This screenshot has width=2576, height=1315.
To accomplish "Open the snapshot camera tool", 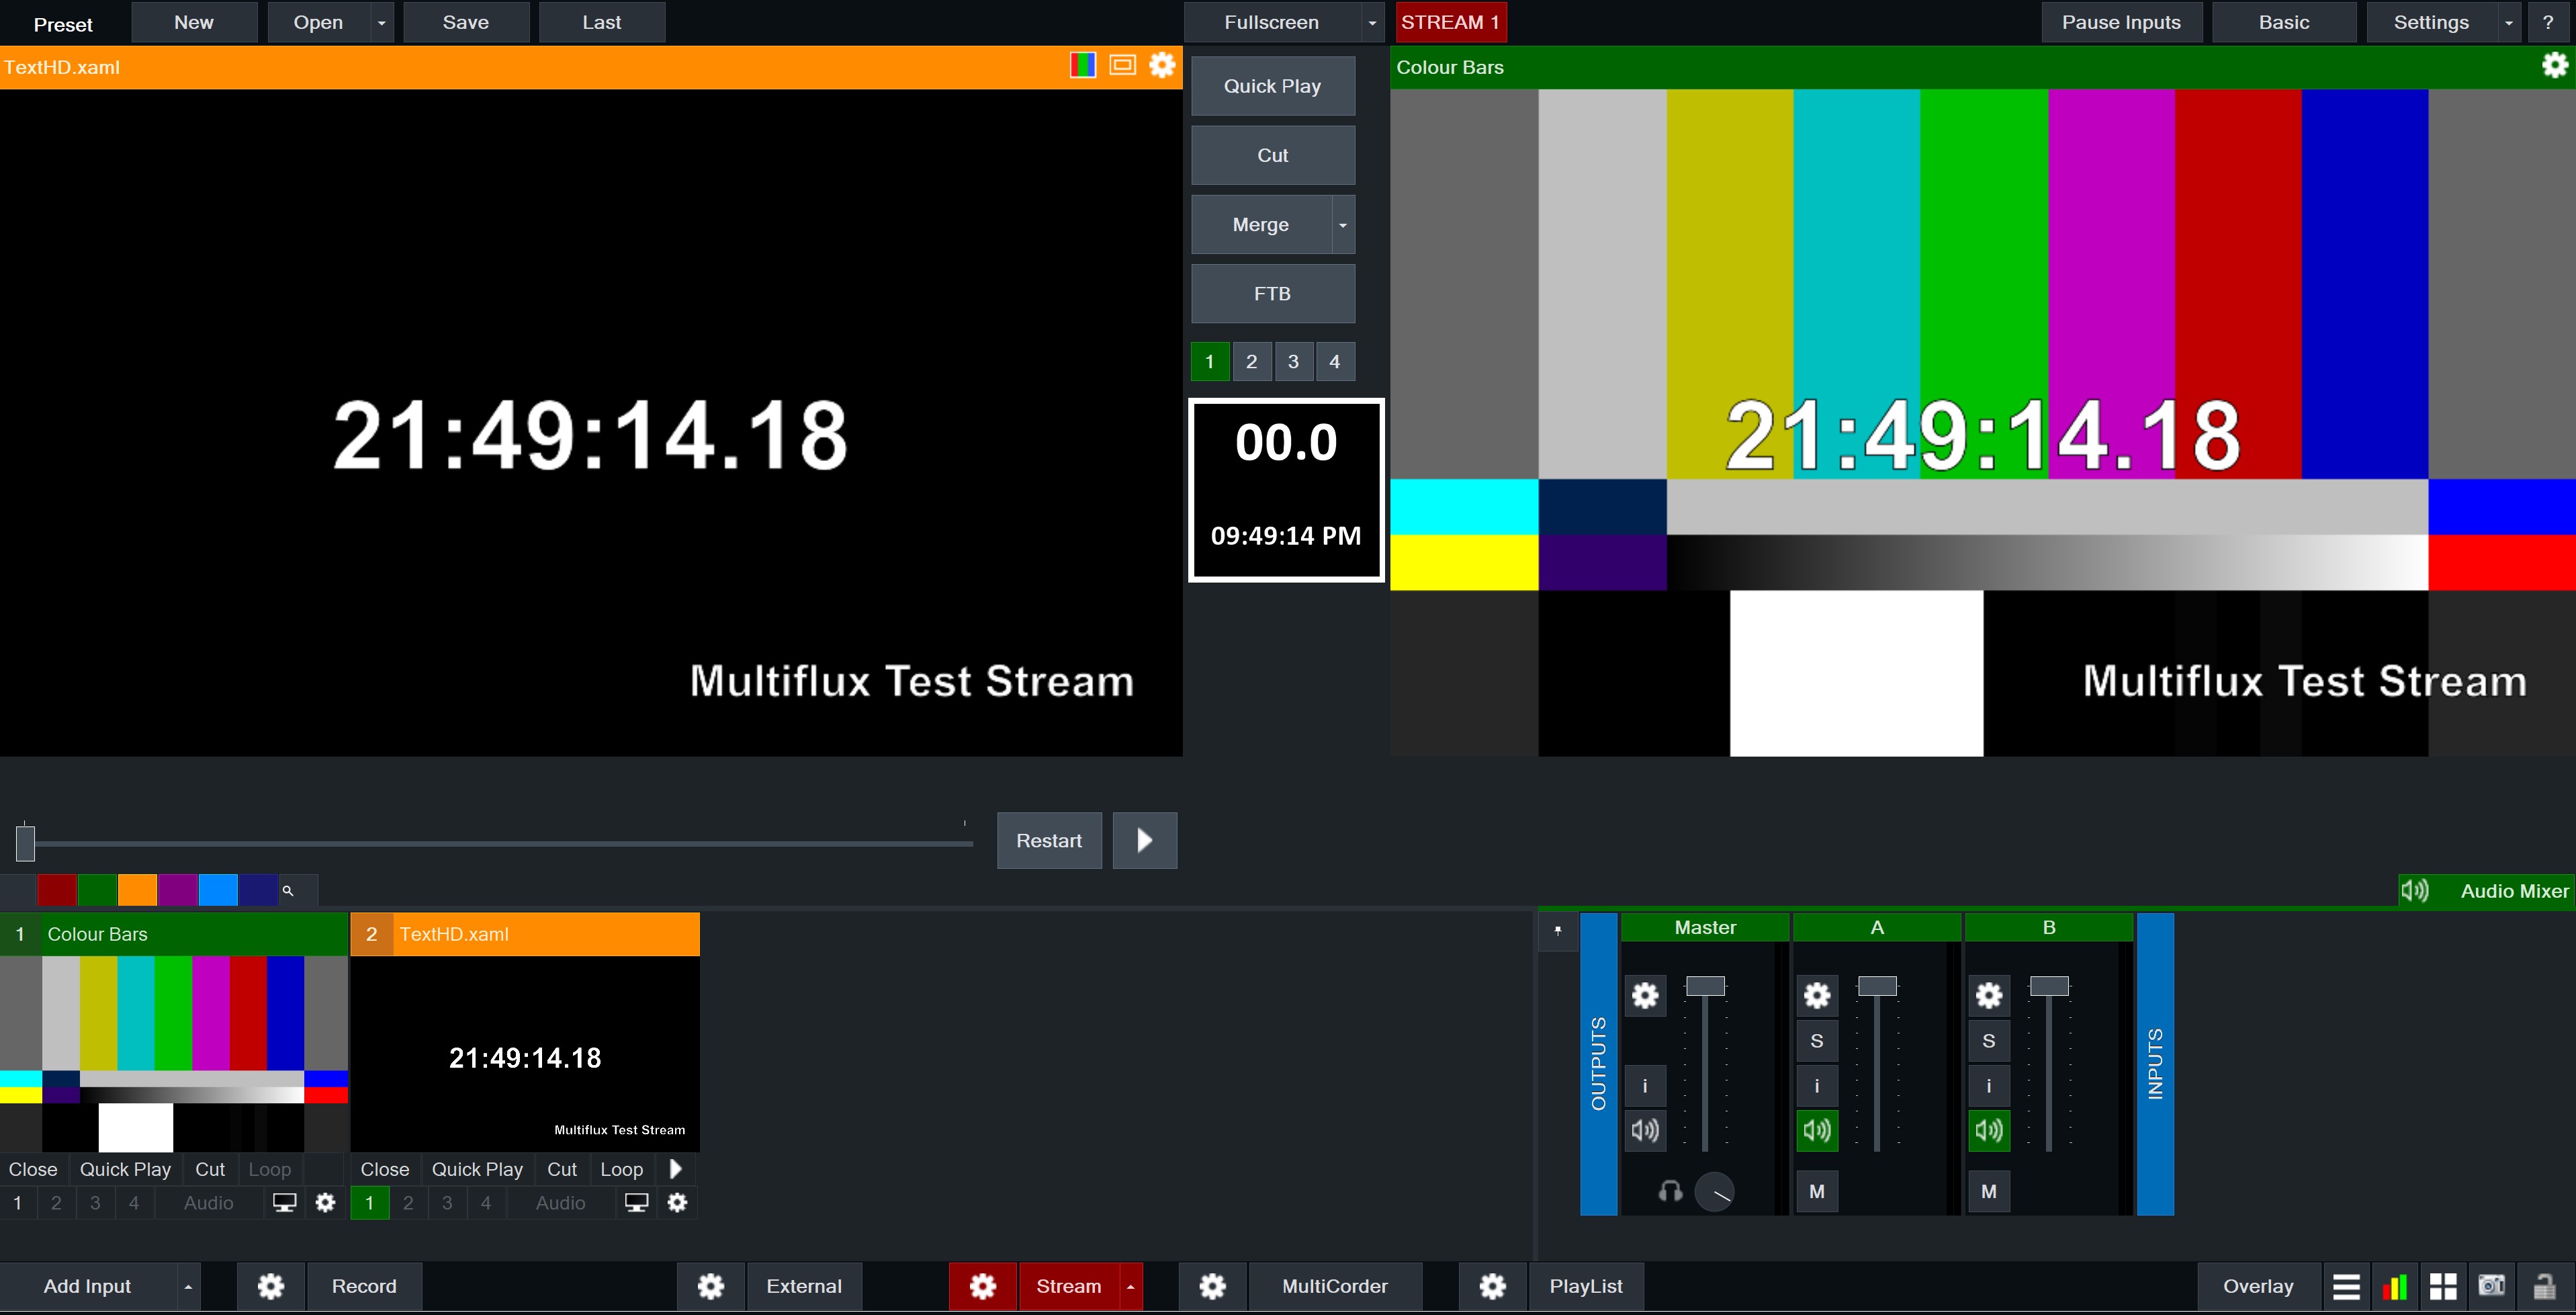I will pyautogui.click(x=2492, y=1286).
